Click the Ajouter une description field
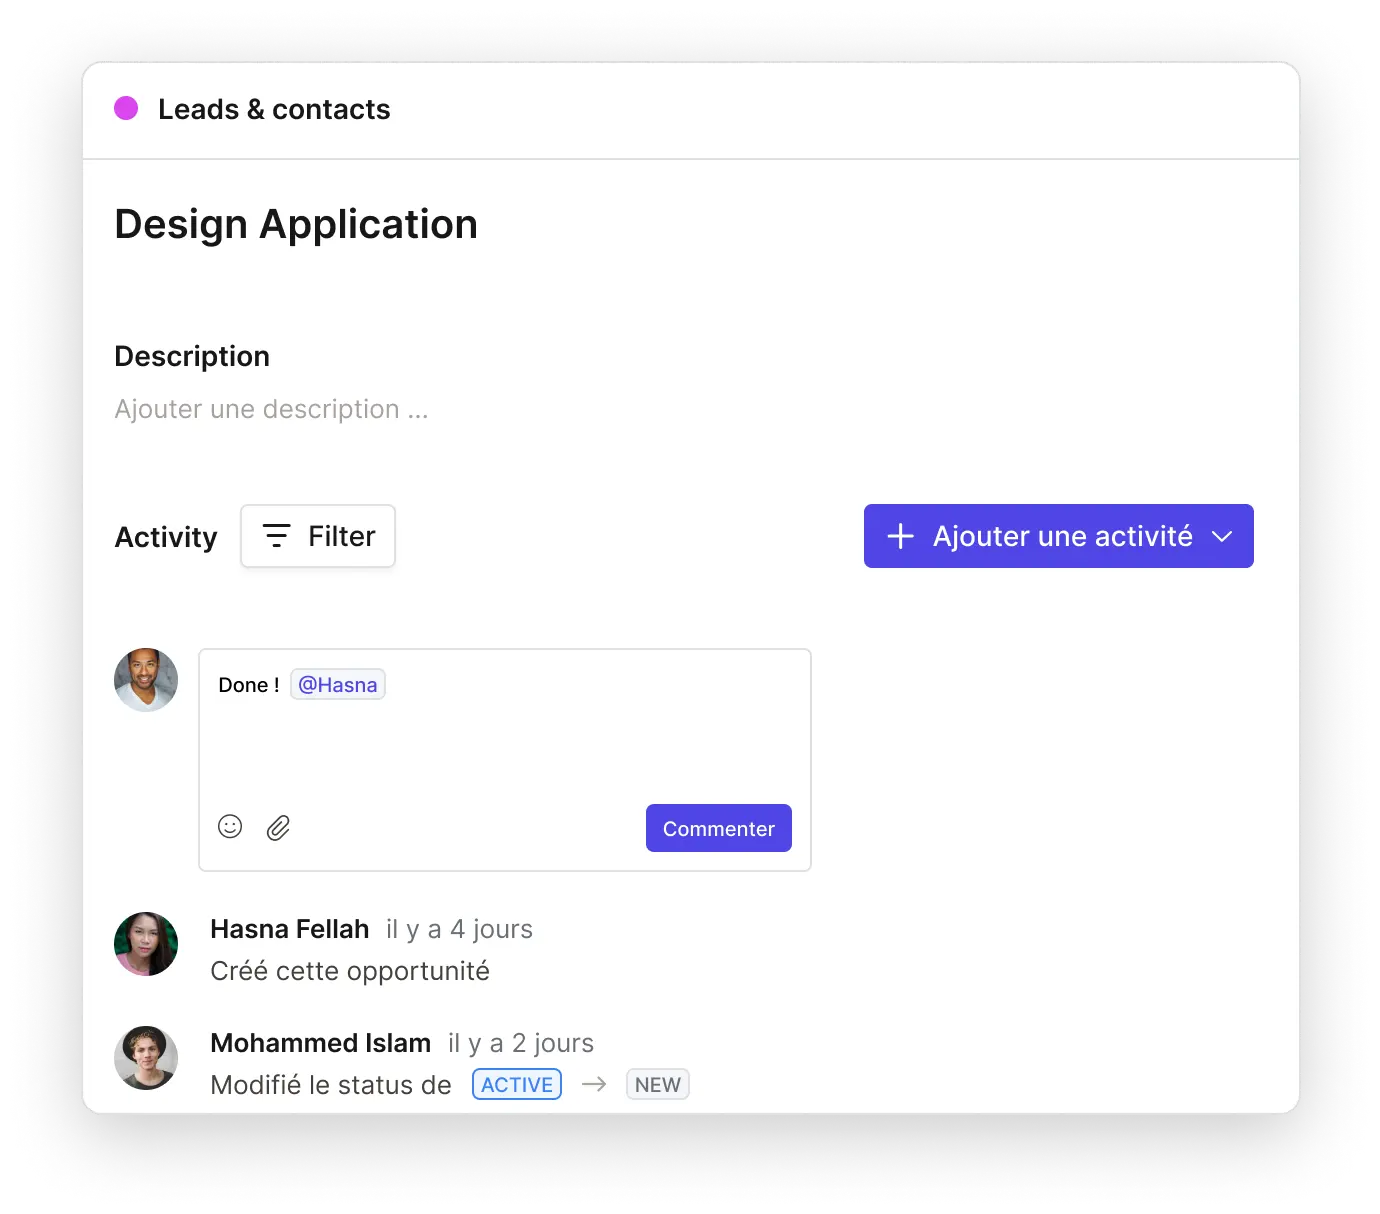Viewport: 1380px width, 1214px height. [271, 409]
